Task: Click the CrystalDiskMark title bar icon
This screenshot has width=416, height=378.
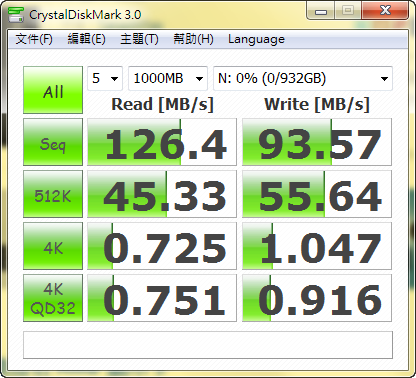Action: click(x=16, y=14)
